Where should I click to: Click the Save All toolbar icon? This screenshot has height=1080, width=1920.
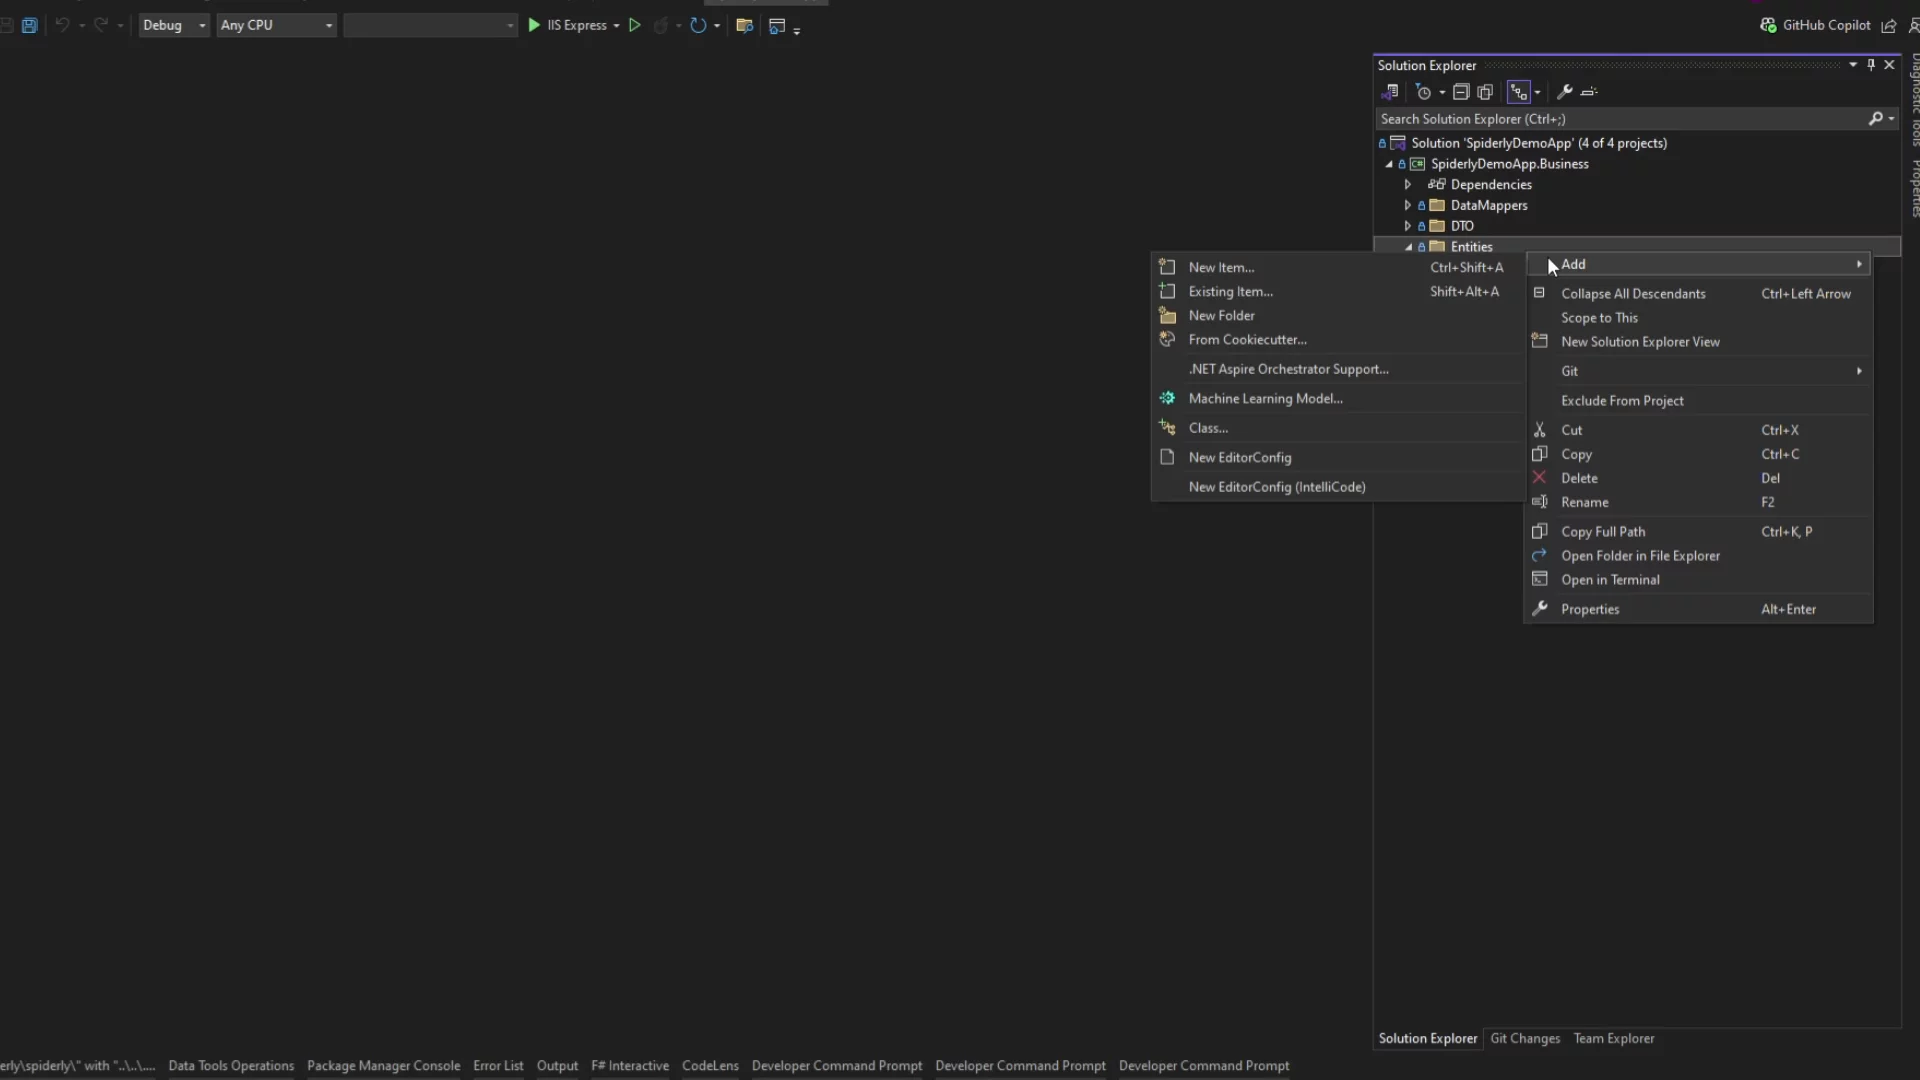(30, 26)
